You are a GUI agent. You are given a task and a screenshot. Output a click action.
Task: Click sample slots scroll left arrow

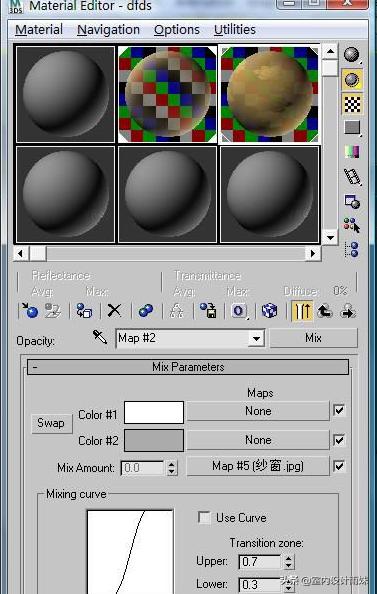21,253
